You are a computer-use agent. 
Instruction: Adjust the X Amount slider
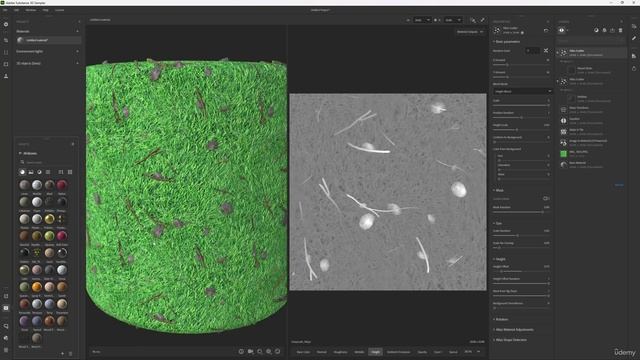[x=521, y=64]
